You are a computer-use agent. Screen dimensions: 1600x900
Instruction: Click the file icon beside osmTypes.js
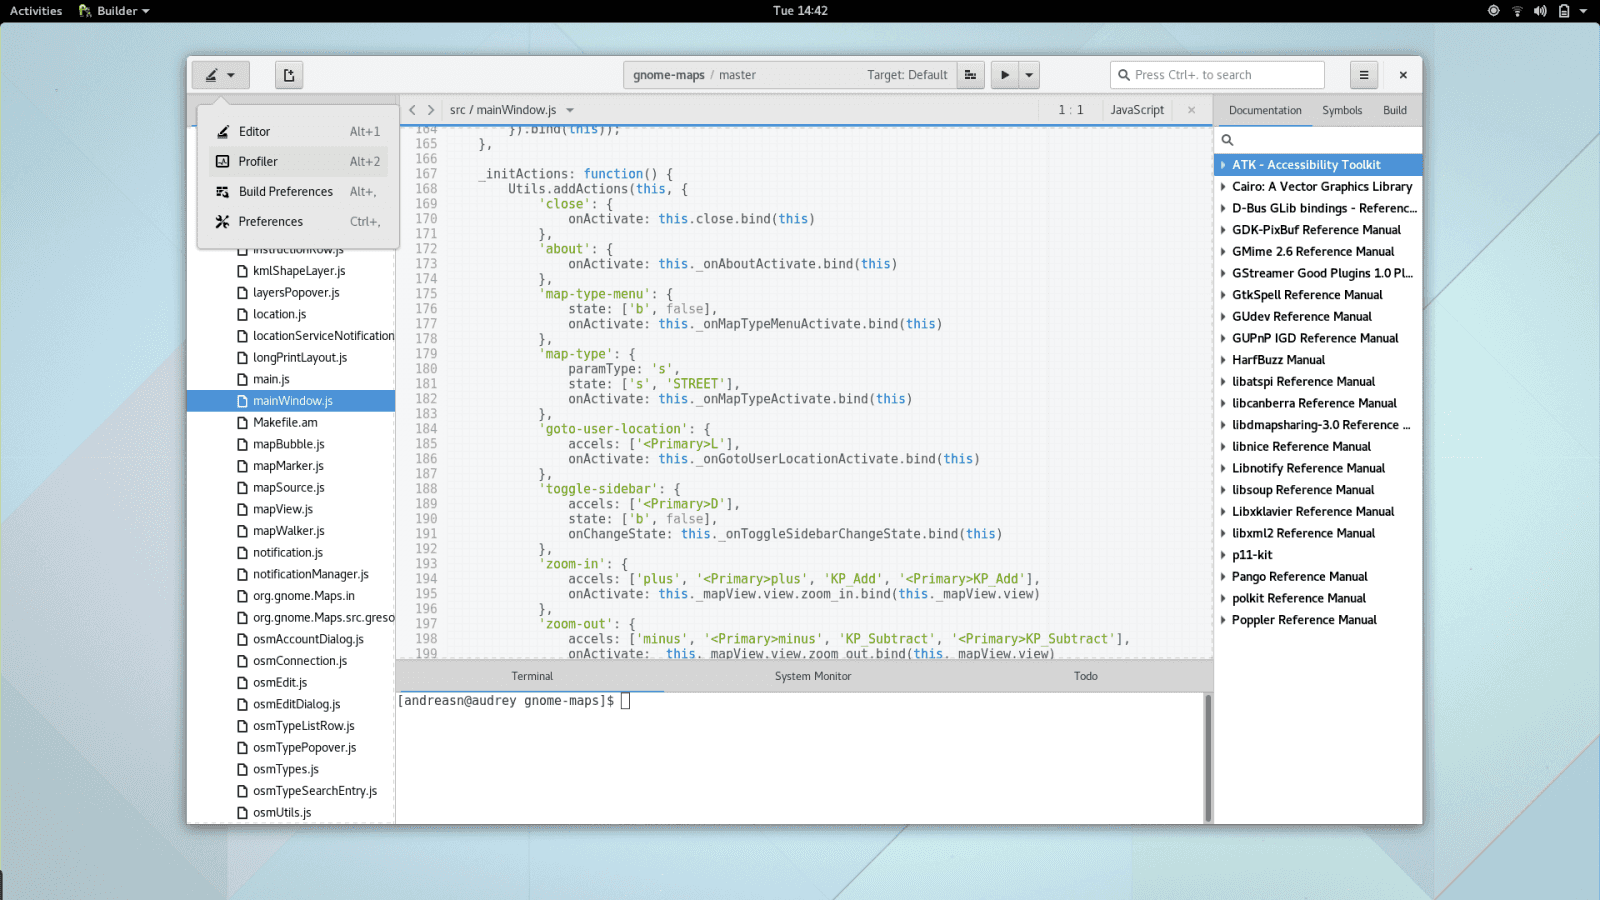[x=242, y=769]
